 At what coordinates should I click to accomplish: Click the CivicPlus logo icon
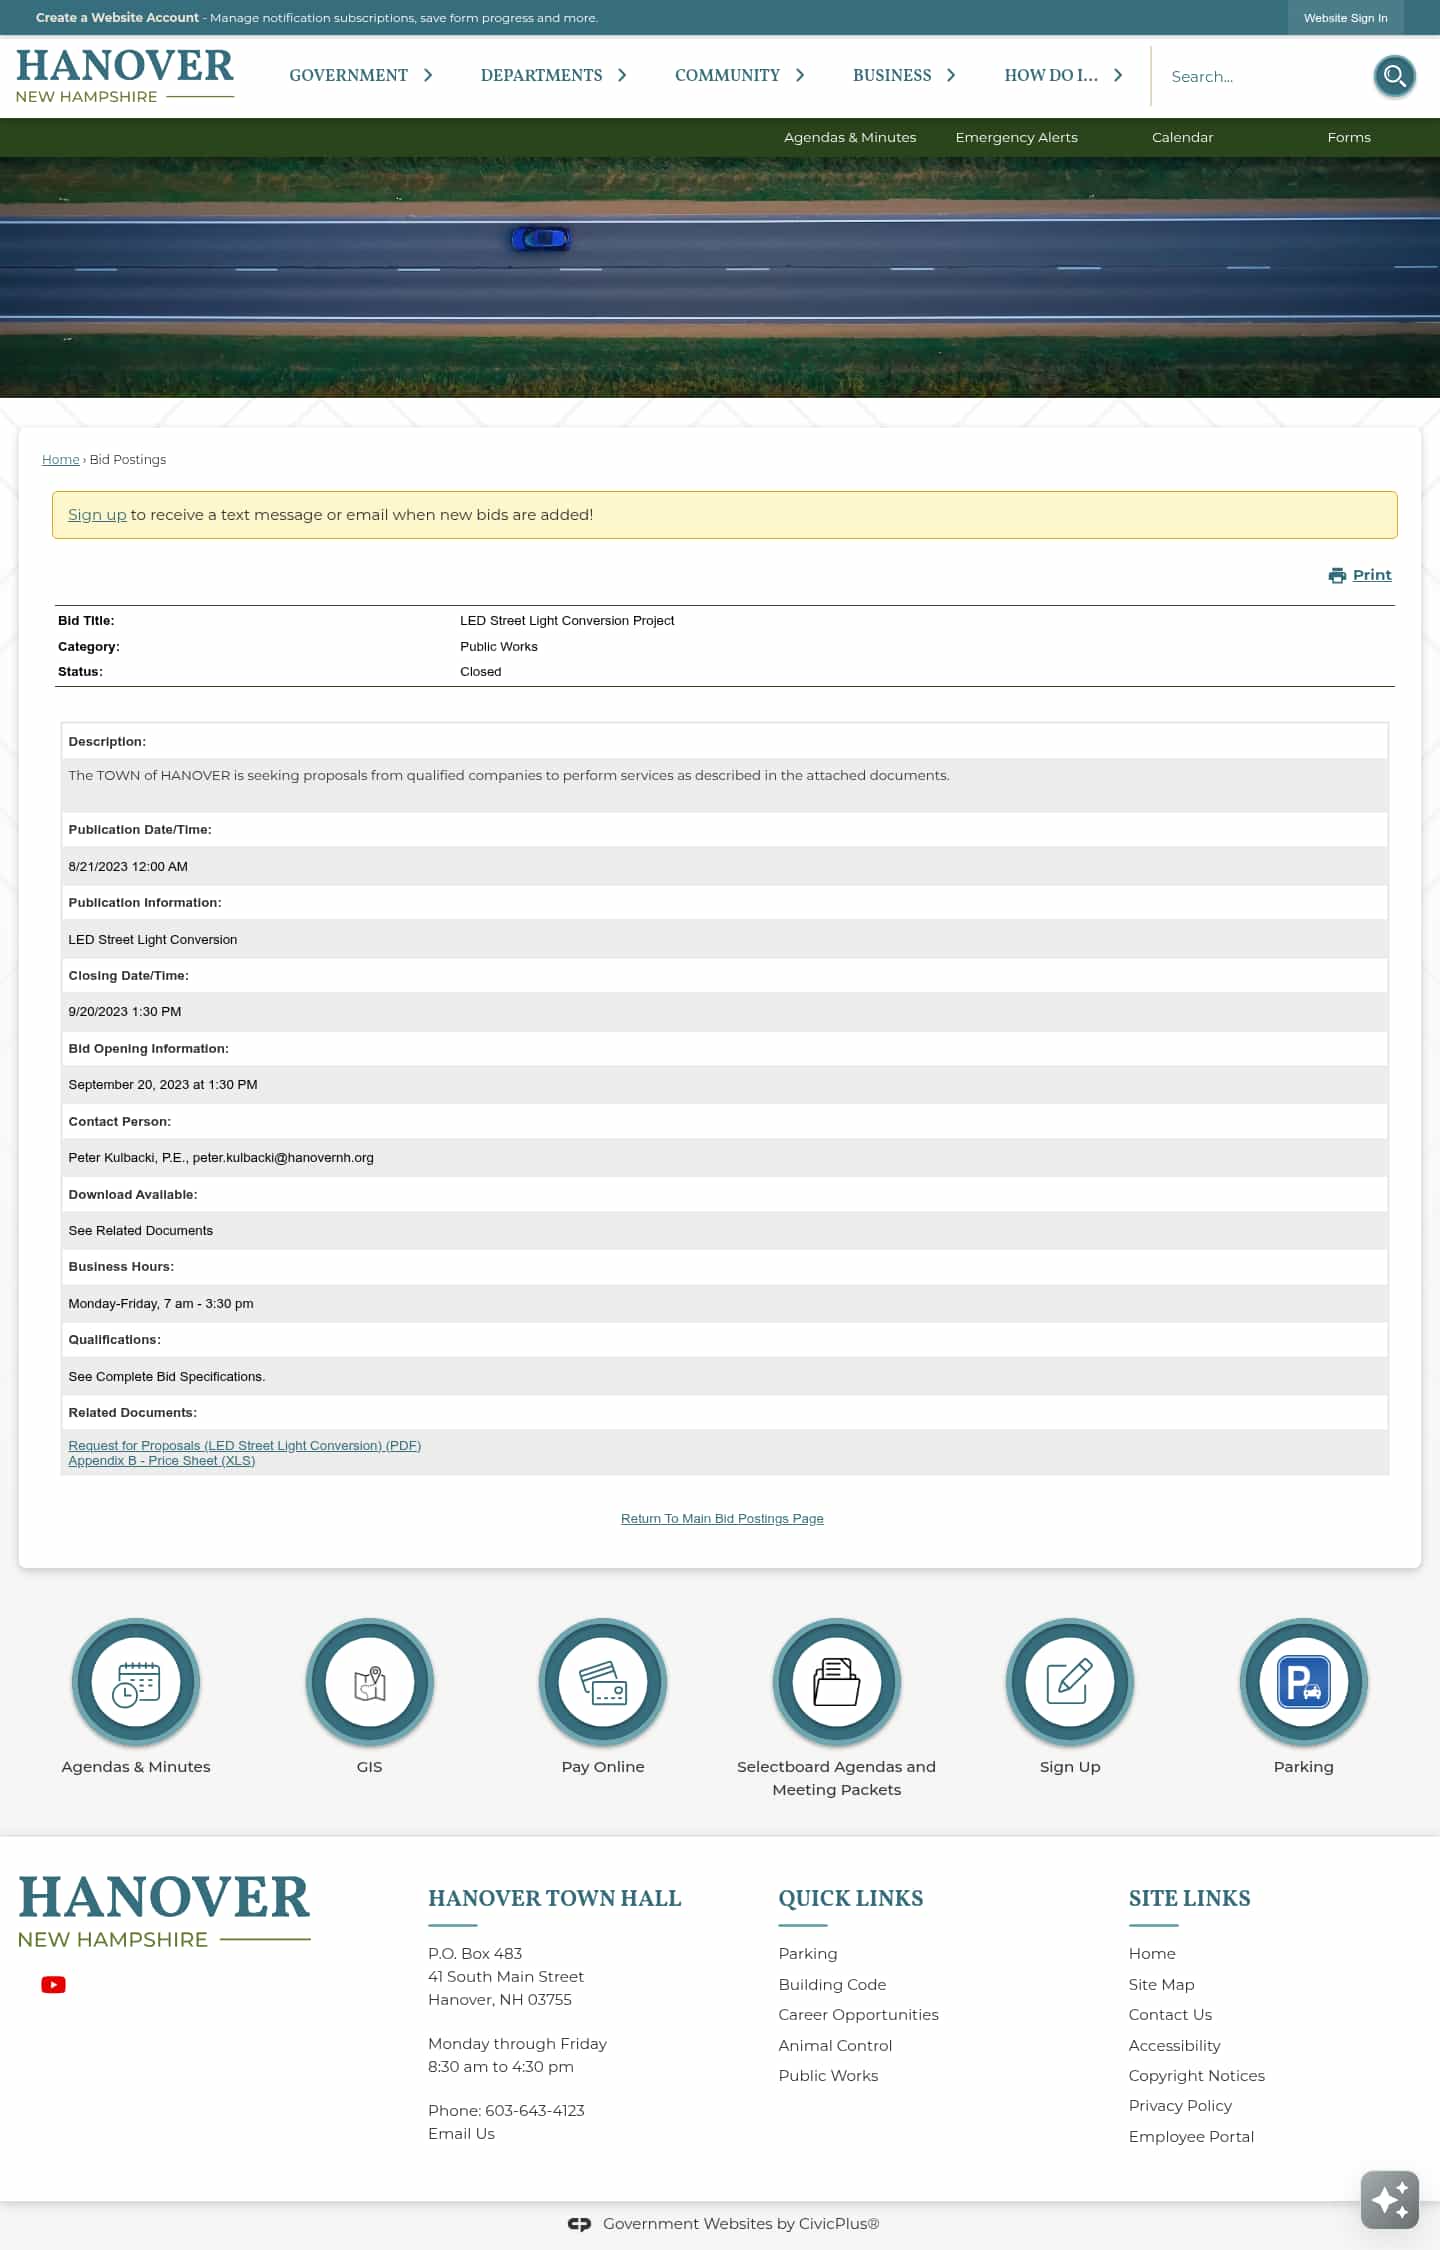[x=579, y=2224]
